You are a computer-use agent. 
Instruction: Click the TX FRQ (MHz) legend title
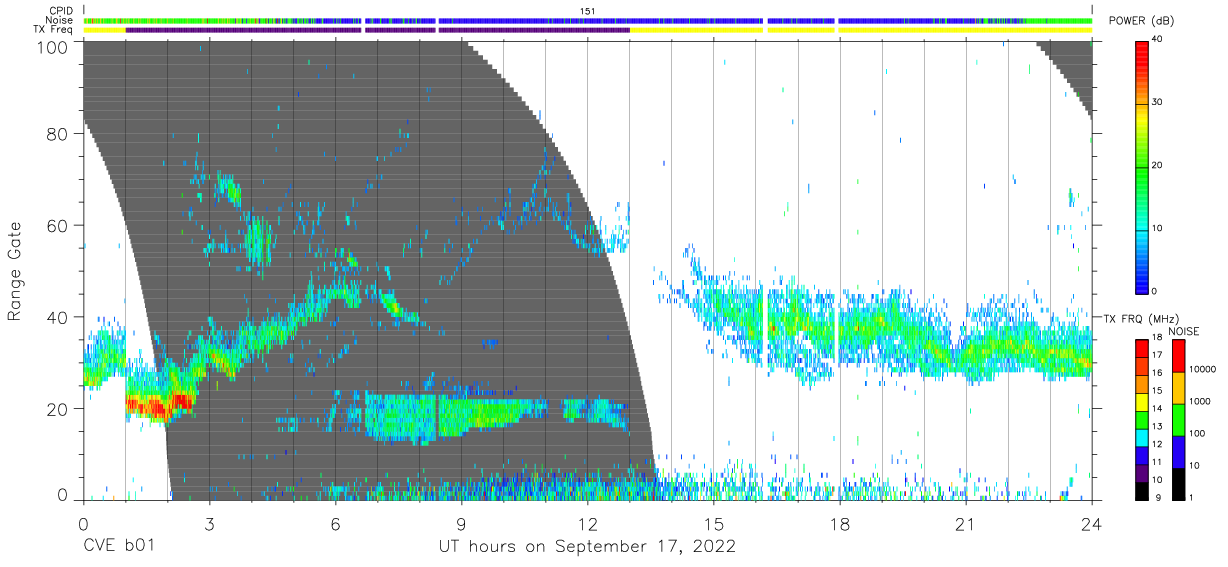tap(1143, 318)
